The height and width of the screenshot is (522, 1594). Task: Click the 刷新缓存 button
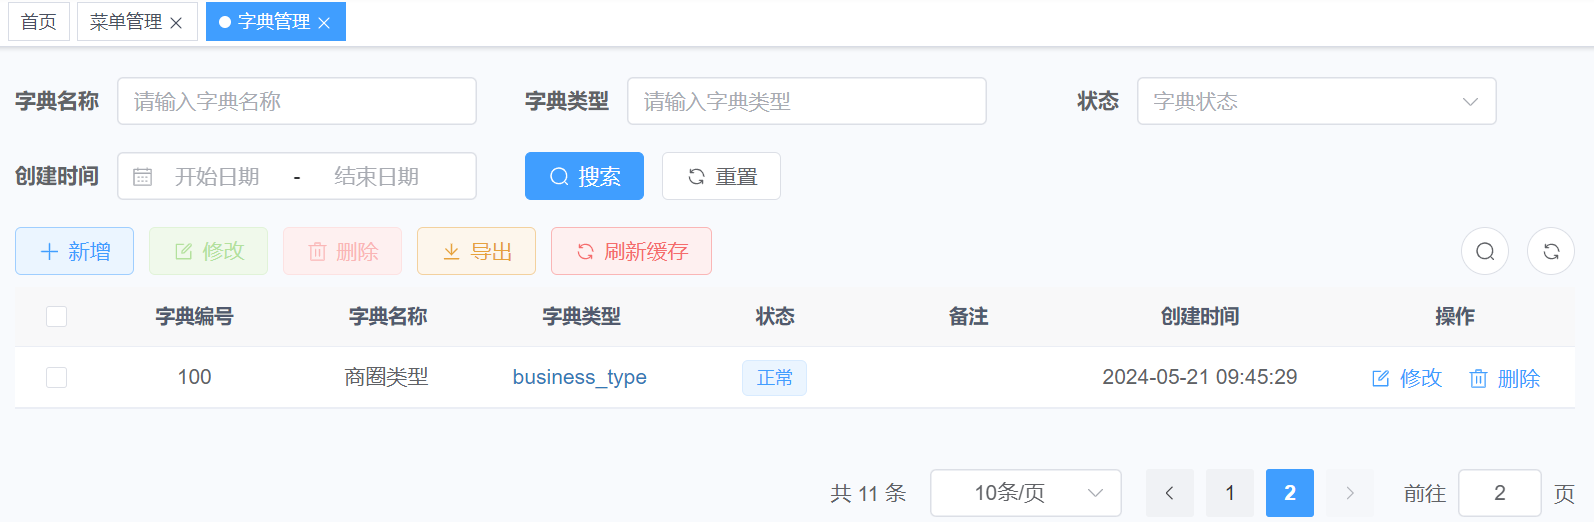[x=631, y=251]
